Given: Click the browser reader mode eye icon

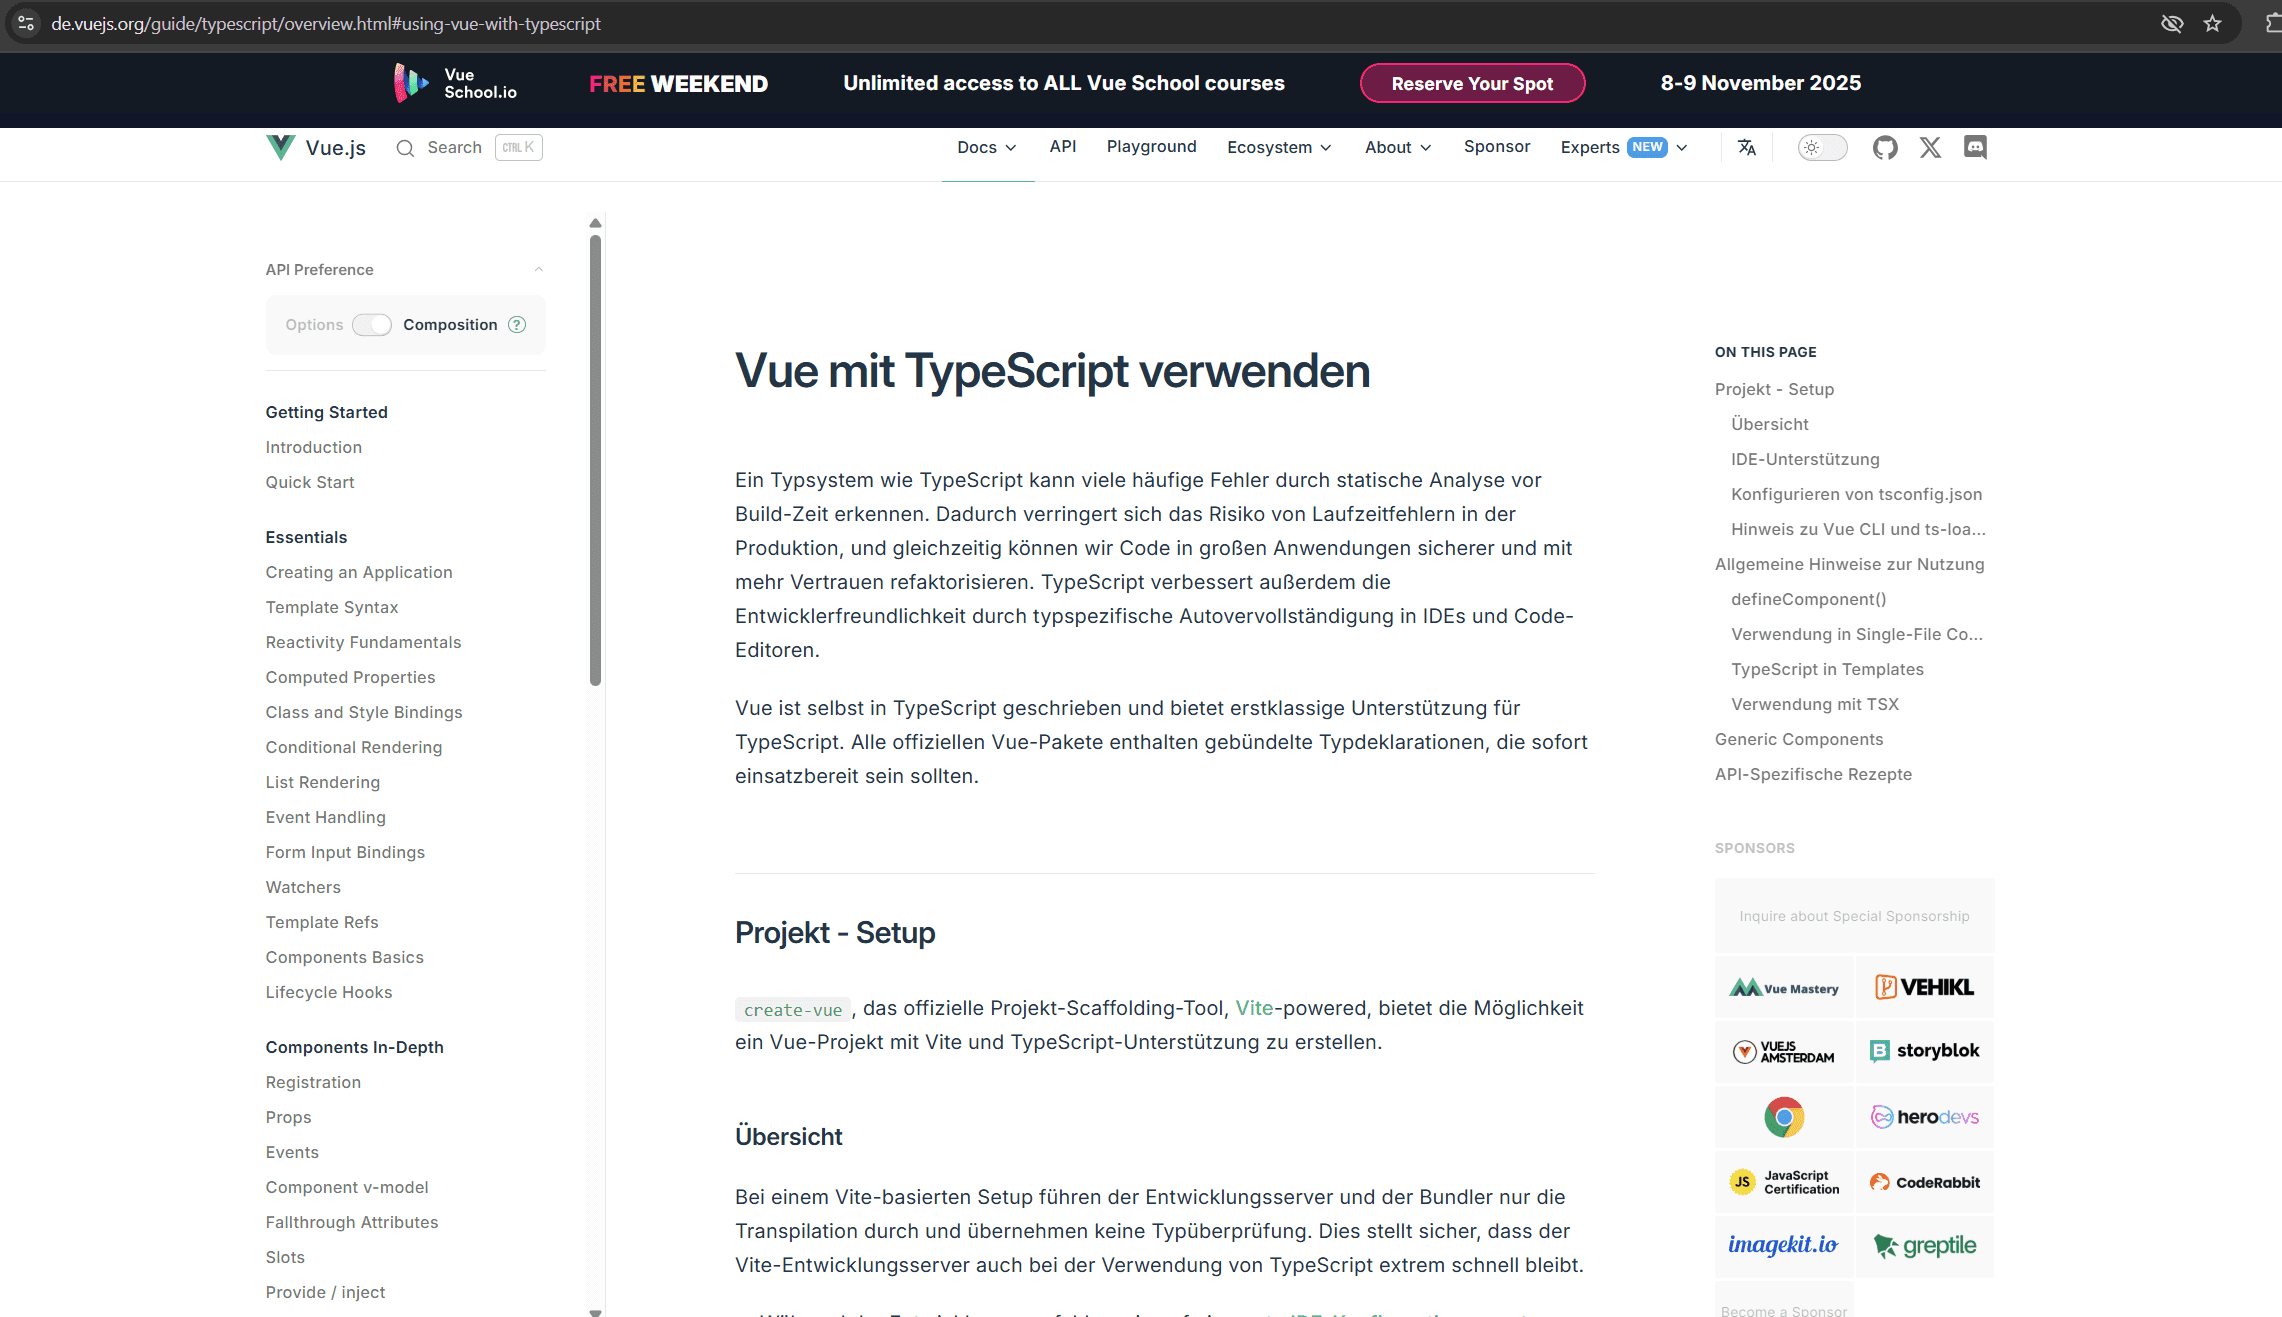Looking at the screenshot, I should [2171, 23].
